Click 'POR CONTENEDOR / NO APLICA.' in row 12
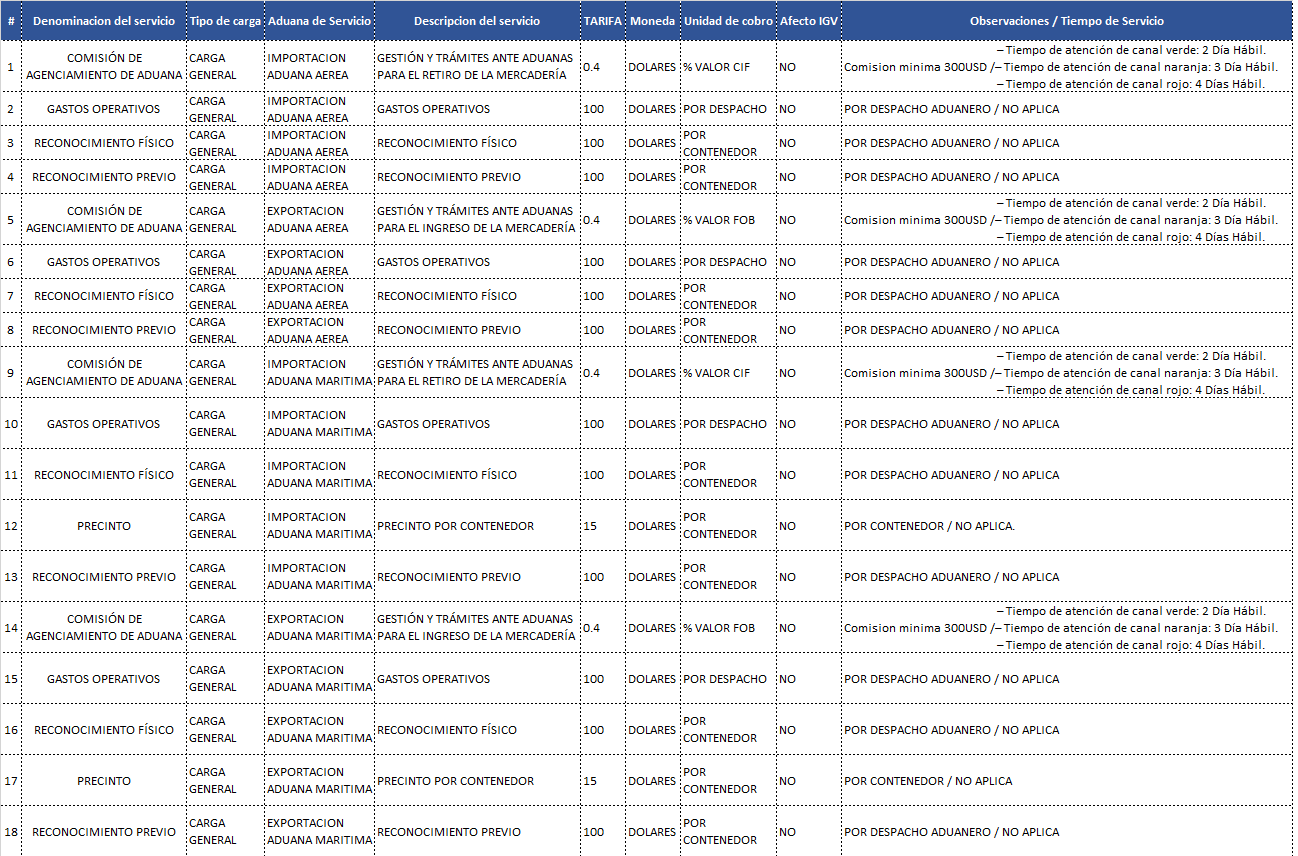Image resolution: width=1298 pixels, height=856 pixels. [929, 526]
